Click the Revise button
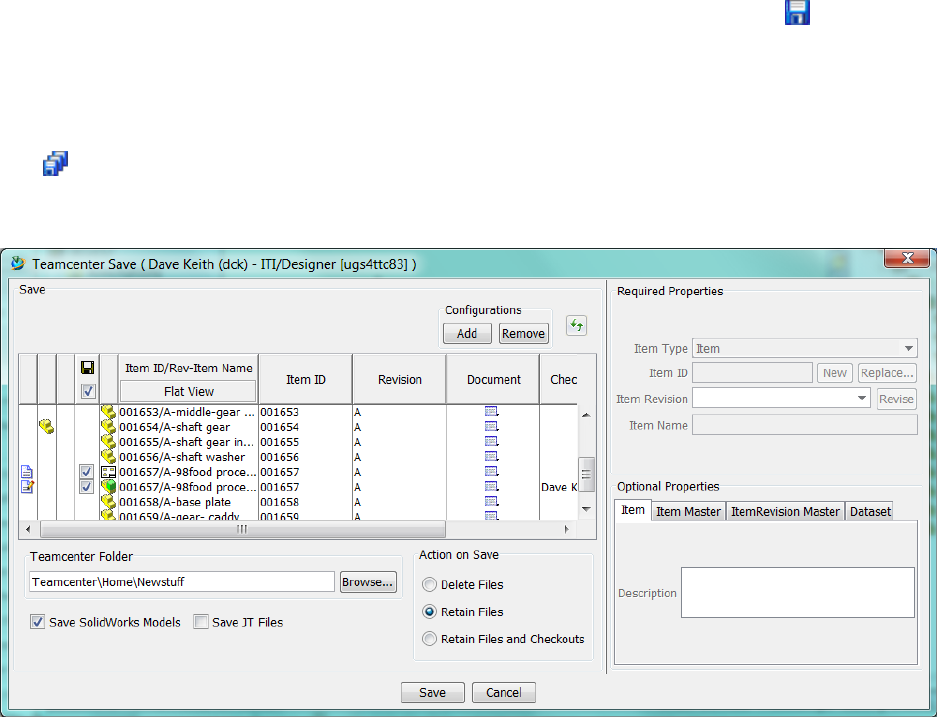Screen dimensions: 937x717 (896, 399)
